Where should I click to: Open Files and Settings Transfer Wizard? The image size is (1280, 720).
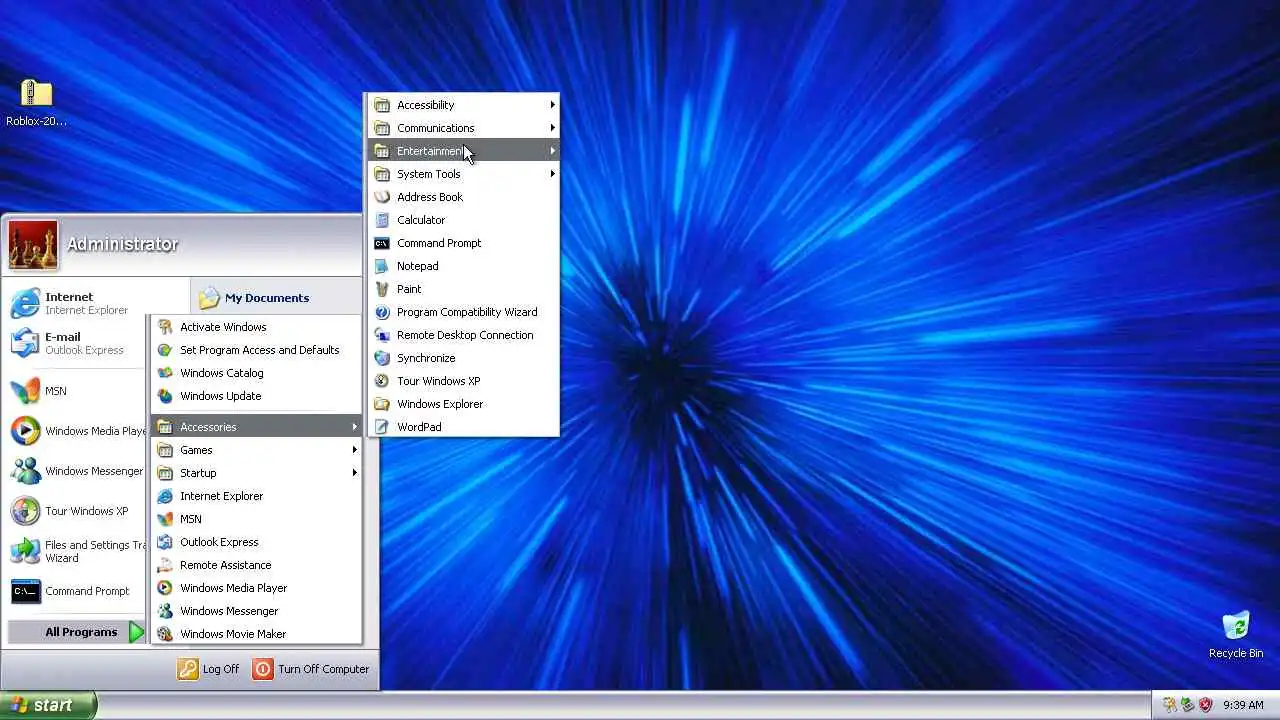pos(78,551)
